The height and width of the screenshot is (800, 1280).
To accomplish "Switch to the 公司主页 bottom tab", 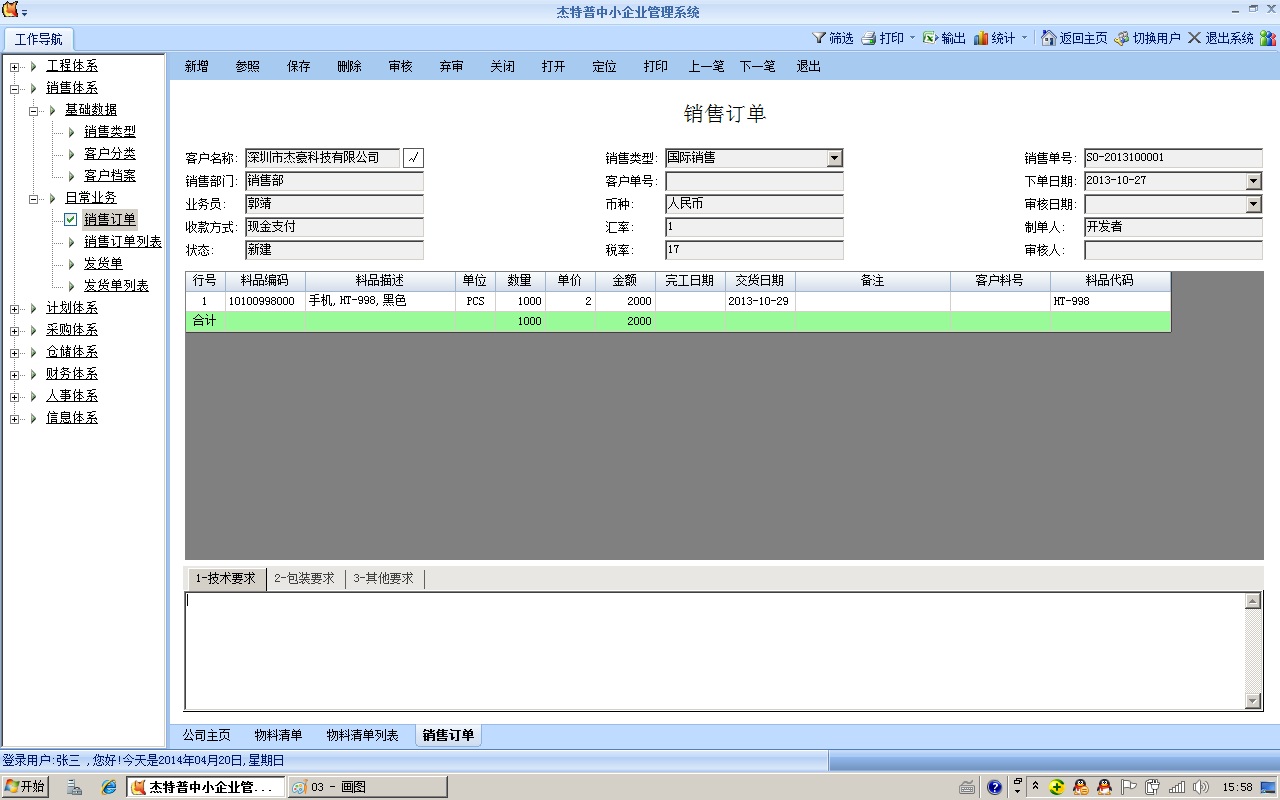I will [x=207, y=736].
